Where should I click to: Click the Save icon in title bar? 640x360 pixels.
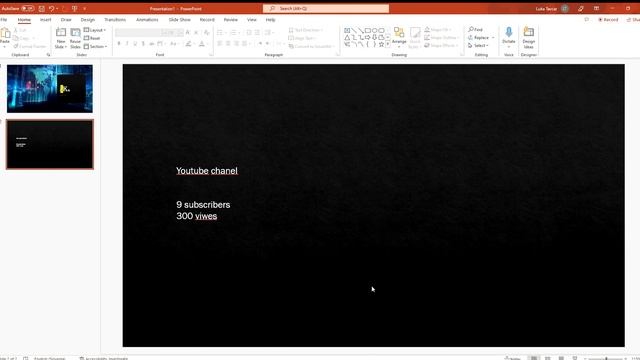pos(42,9)
